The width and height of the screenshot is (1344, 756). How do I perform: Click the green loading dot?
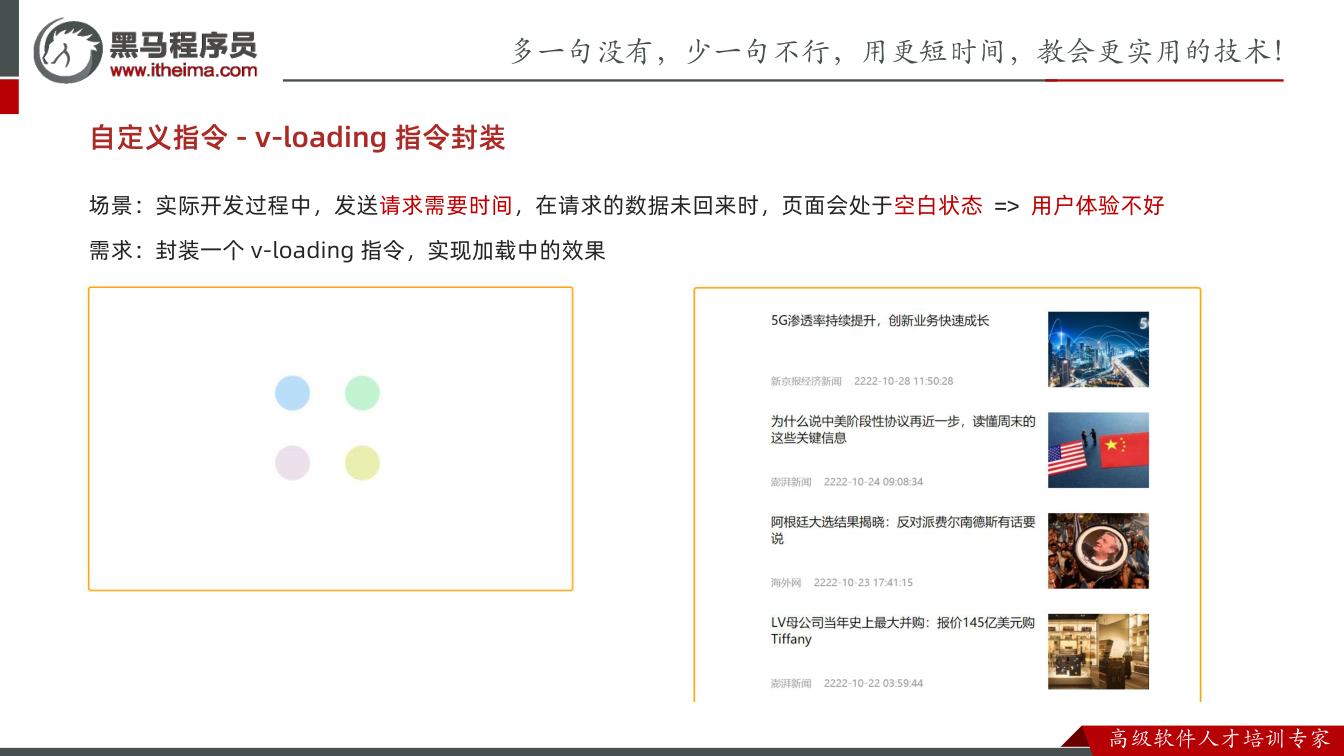[362, 393]
